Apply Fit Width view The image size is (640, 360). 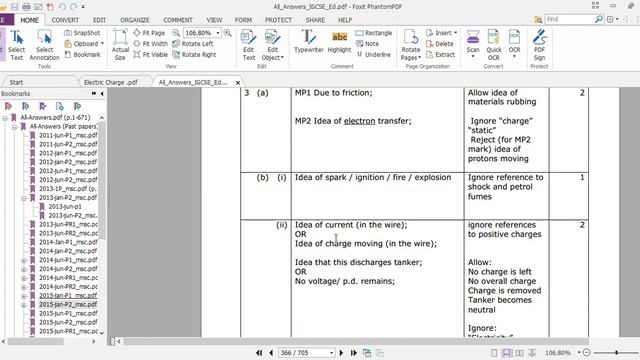[151, 44]
